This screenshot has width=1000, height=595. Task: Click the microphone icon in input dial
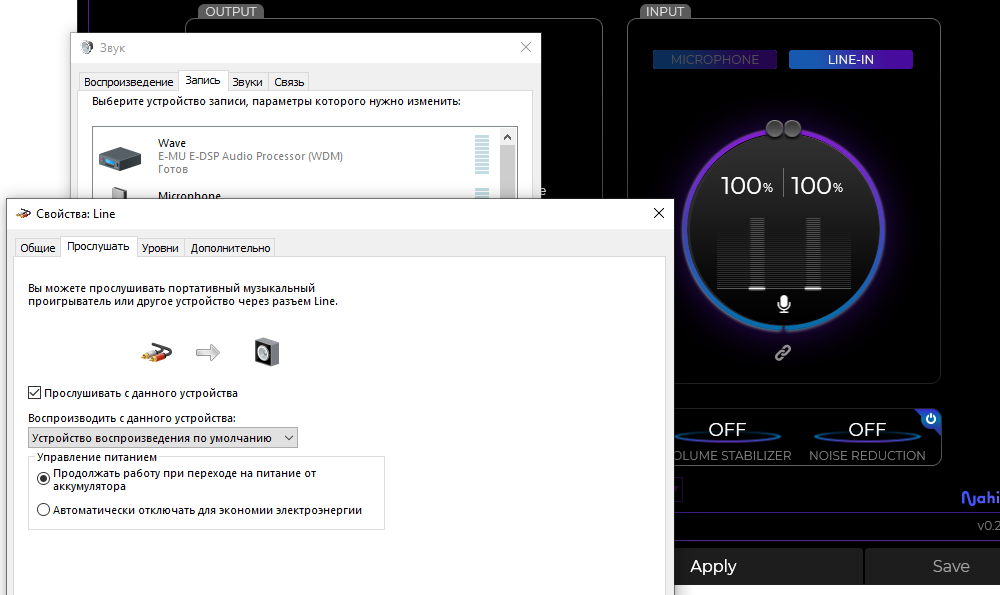[784, 304]
